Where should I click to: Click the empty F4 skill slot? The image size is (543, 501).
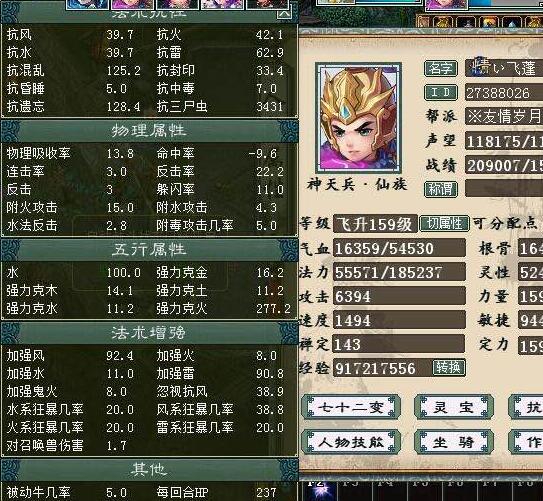(x=389, y=491)
